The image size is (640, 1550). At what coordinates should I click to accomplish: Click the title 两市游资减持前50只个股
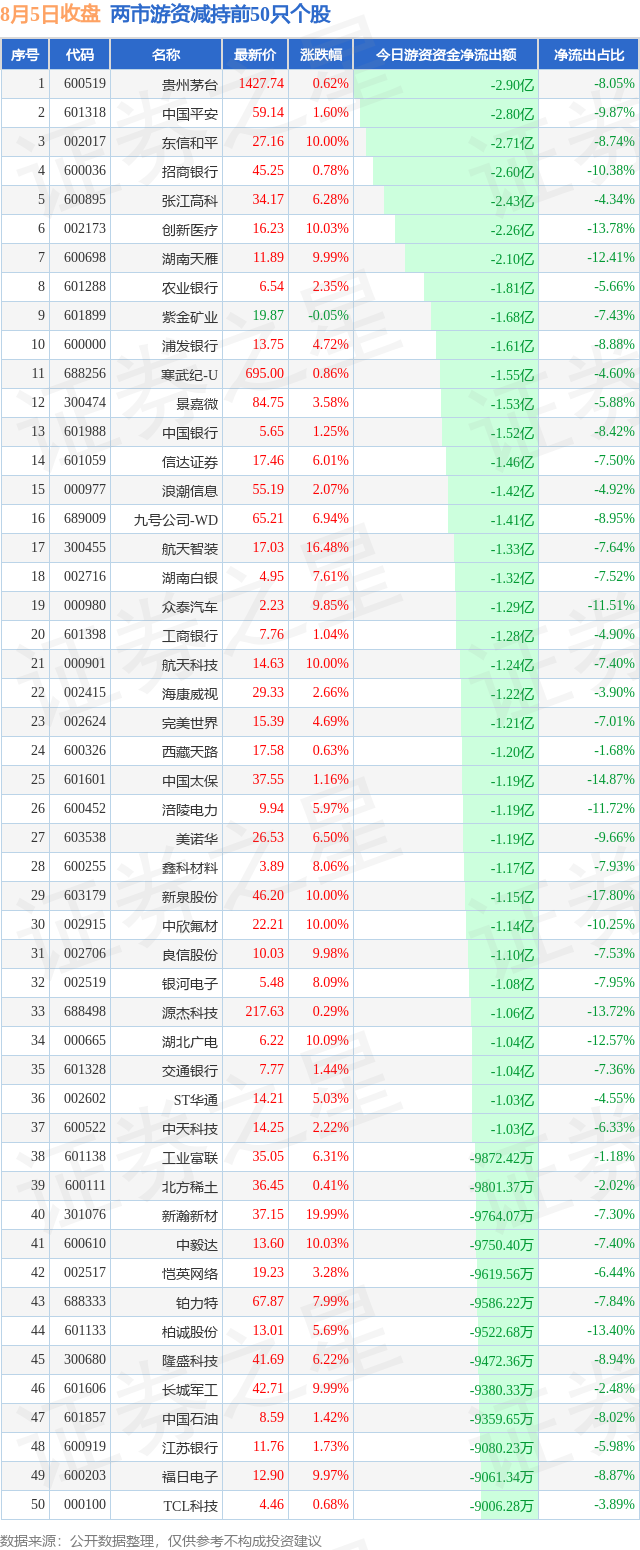(x=220, y=15)
